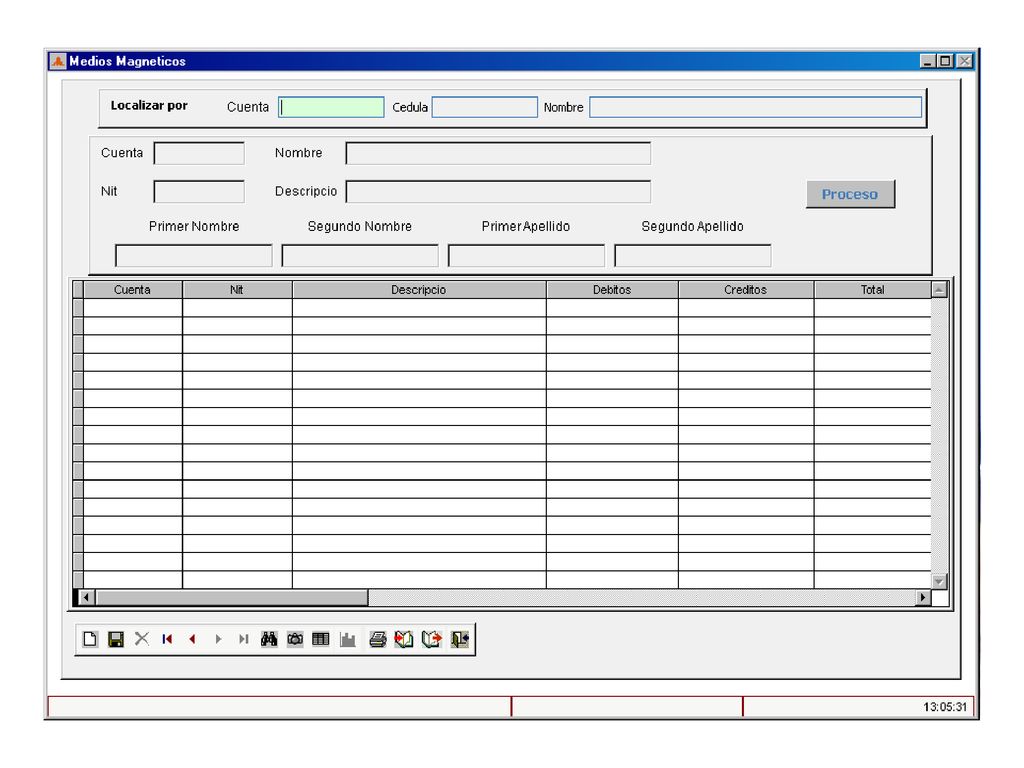This screenshot has width=1024, height=768.
Task: Click the horizontal scrollbar thumb
Action: [x=232, y=597]
